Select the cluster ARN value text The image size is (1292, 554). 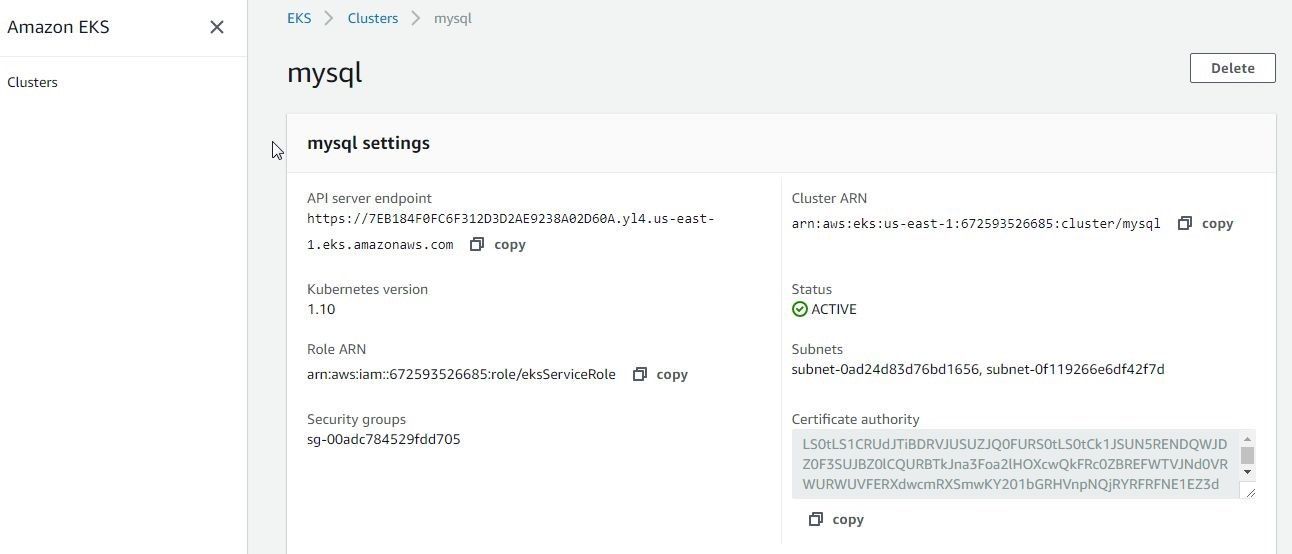coord(976,223)
